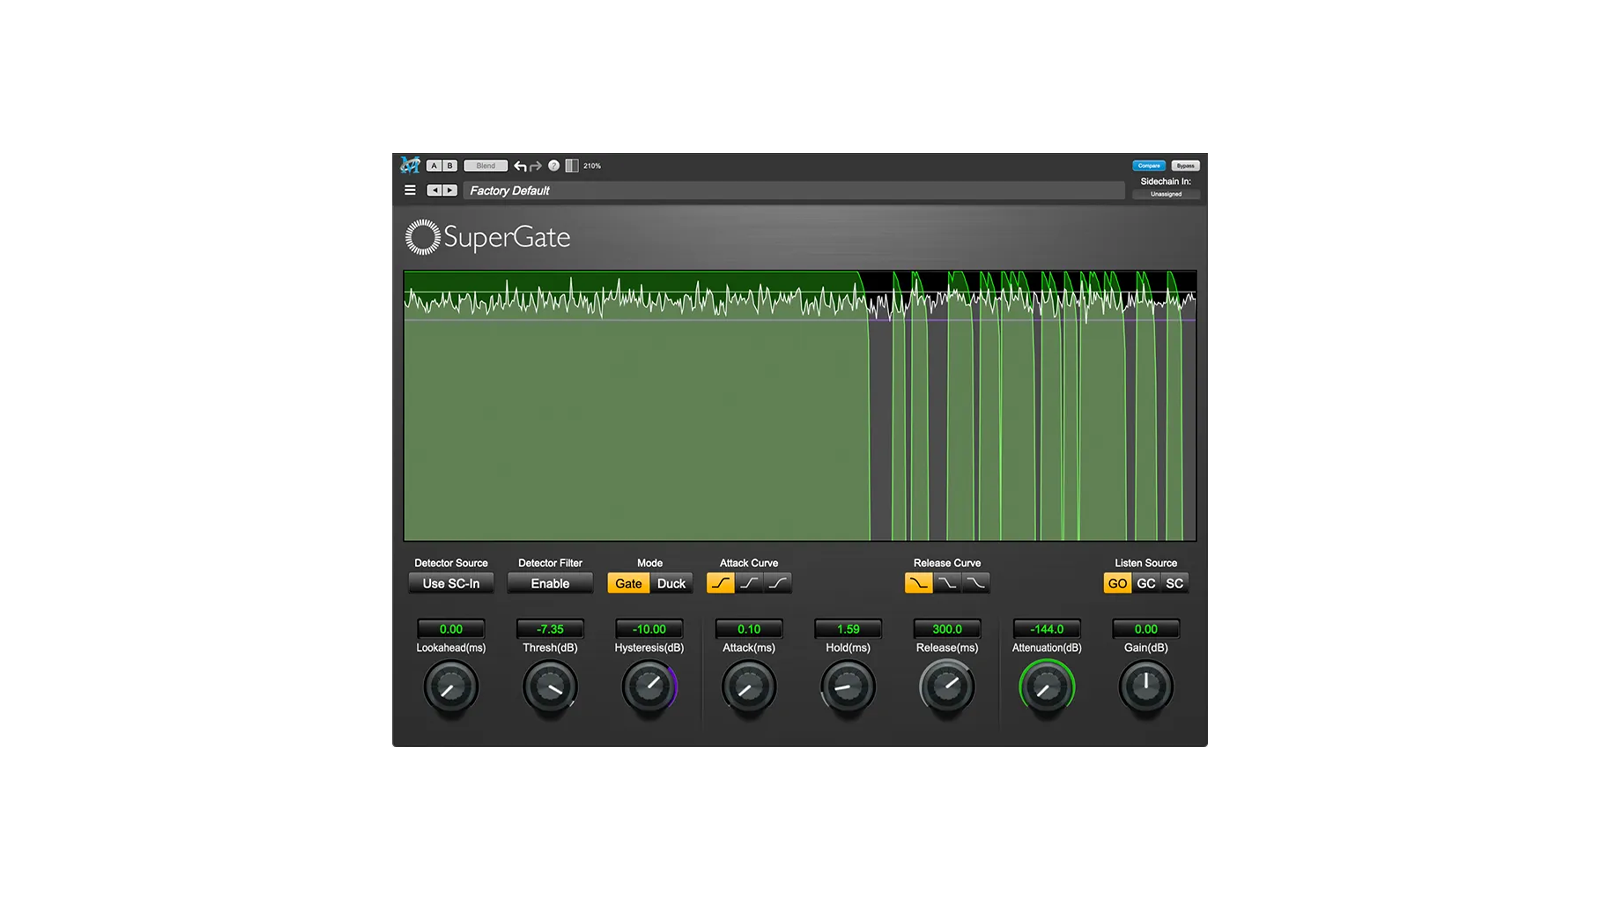This screenshot has height=900, width=1600.
Task: Switch to Duck mode
Action: (672, 583)
